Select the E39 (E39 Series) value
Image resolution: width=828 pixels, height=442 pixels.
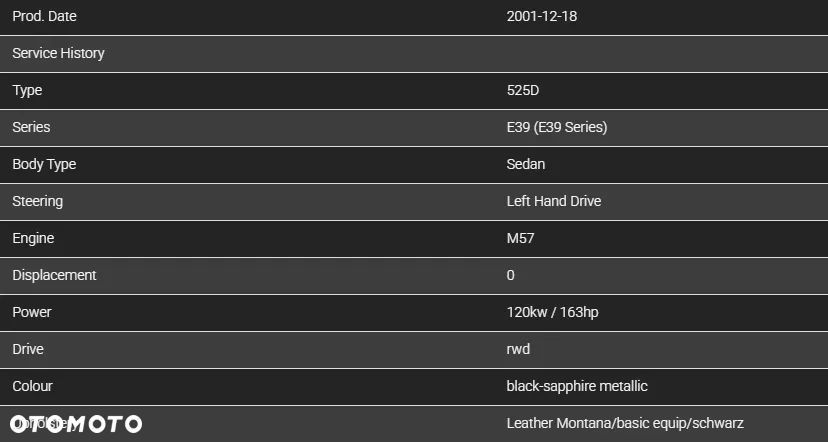pos(557,127)
